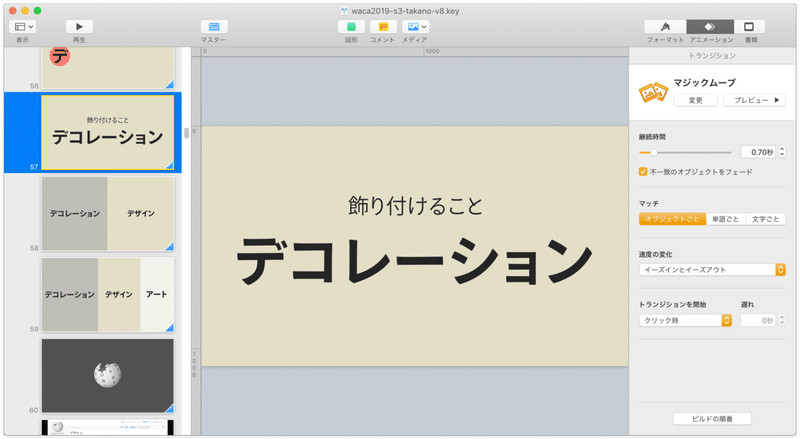Screen dimensions: 800x439
Task: Open the Media (メディア) dropdown
Action: 415,27
